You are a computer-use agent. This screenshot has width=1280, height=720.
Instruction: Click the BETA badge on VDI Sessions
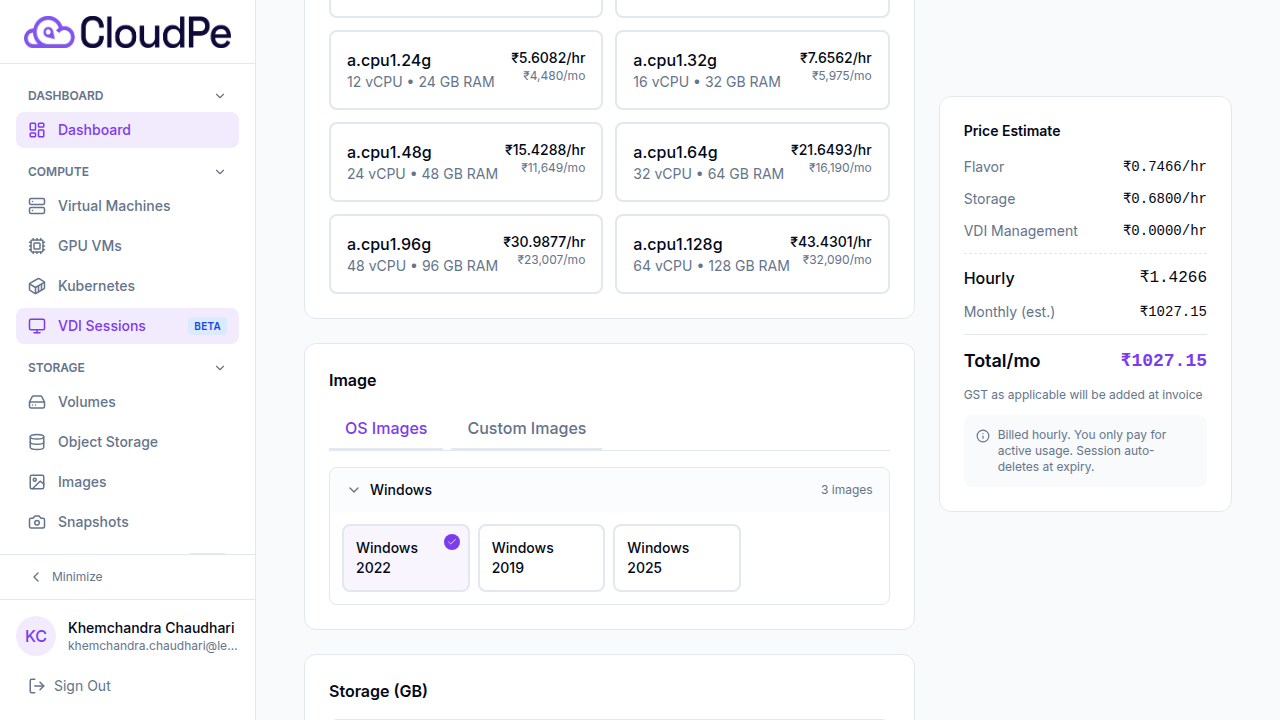(x=207, y=326)
